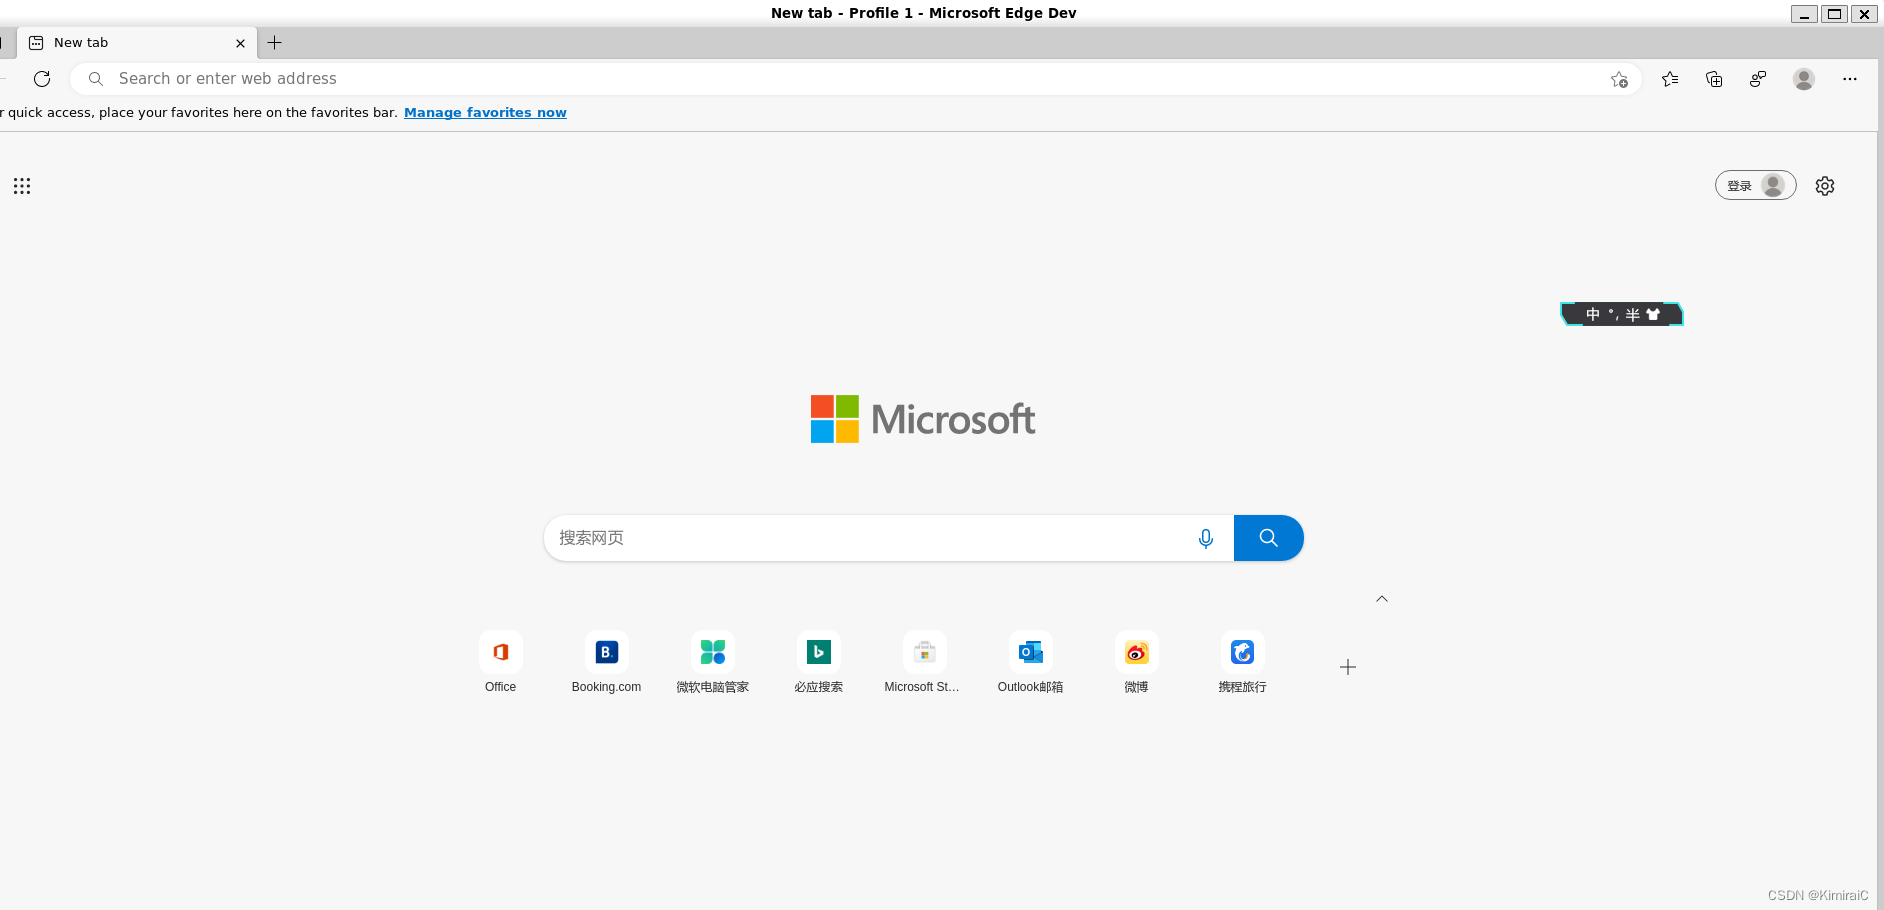This screenshot has height=910, width=1884.
Task: Open the Collections icon in the toolbar
Action: (x=1714, y=79)
